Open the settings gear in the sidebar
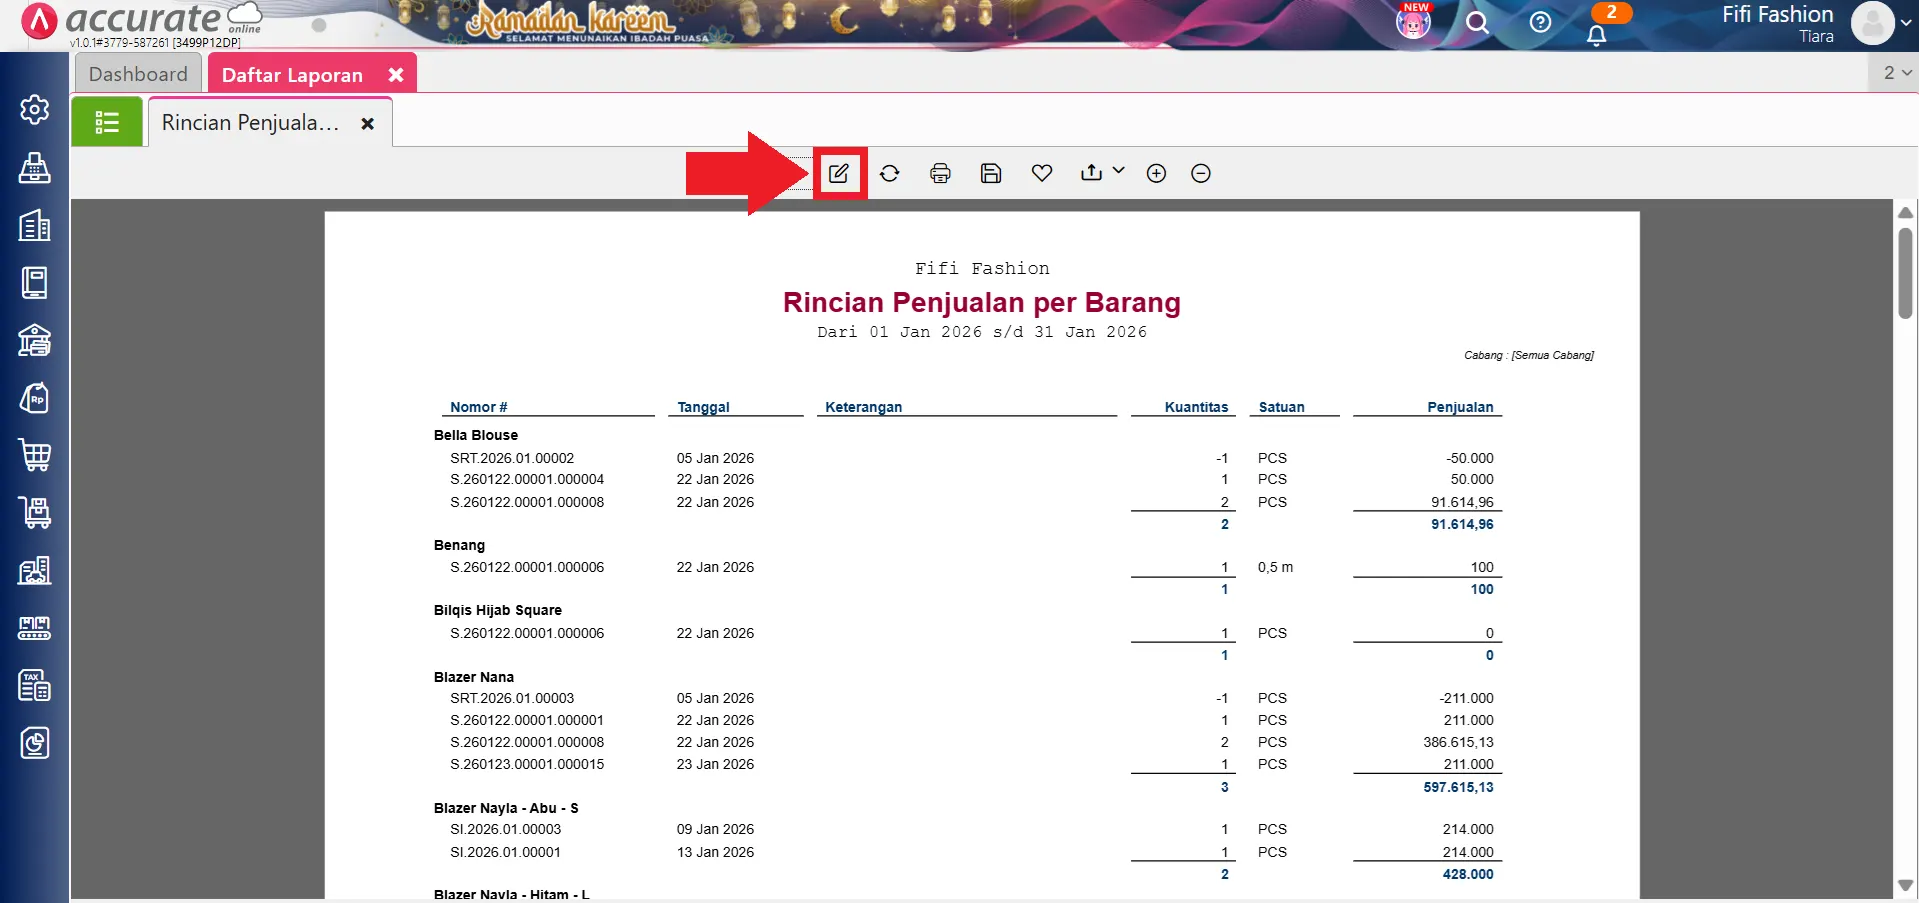Screen dimensions: 1919x903 (35, 109)
